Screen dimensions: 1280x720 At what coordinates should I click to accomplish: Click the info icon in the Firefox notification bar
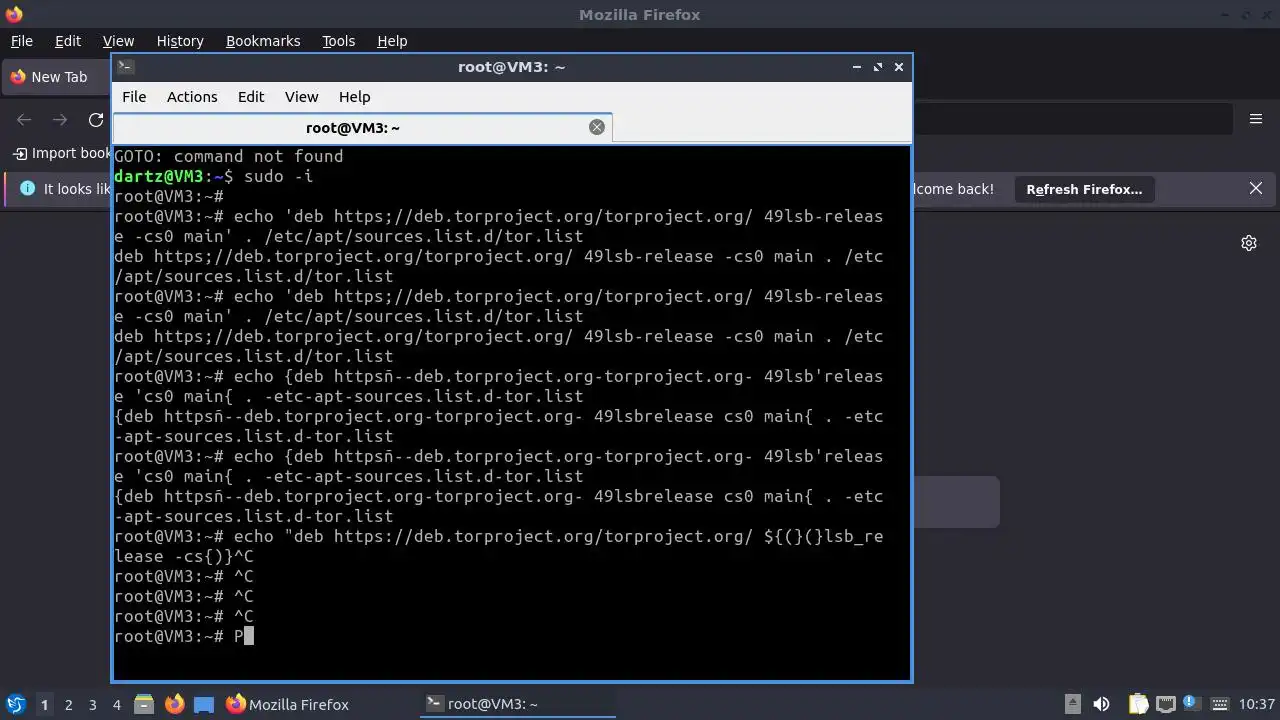coord(27,188)
